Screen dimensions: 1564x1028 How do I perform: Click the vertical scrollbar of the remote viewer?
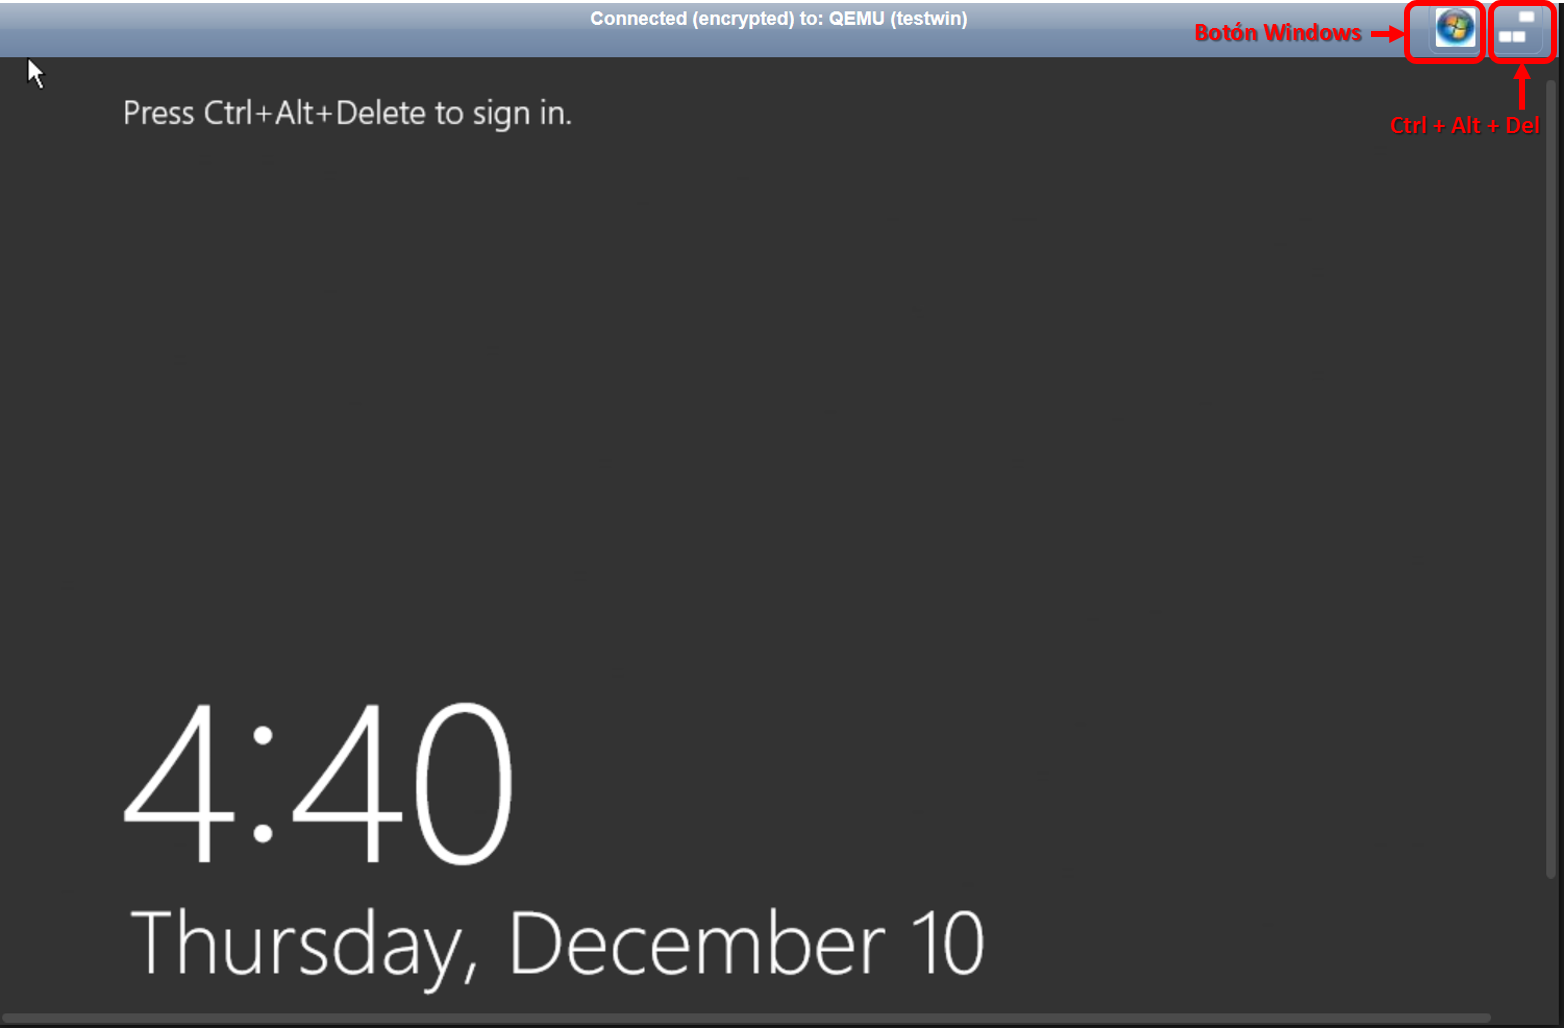click(1551, 478)
